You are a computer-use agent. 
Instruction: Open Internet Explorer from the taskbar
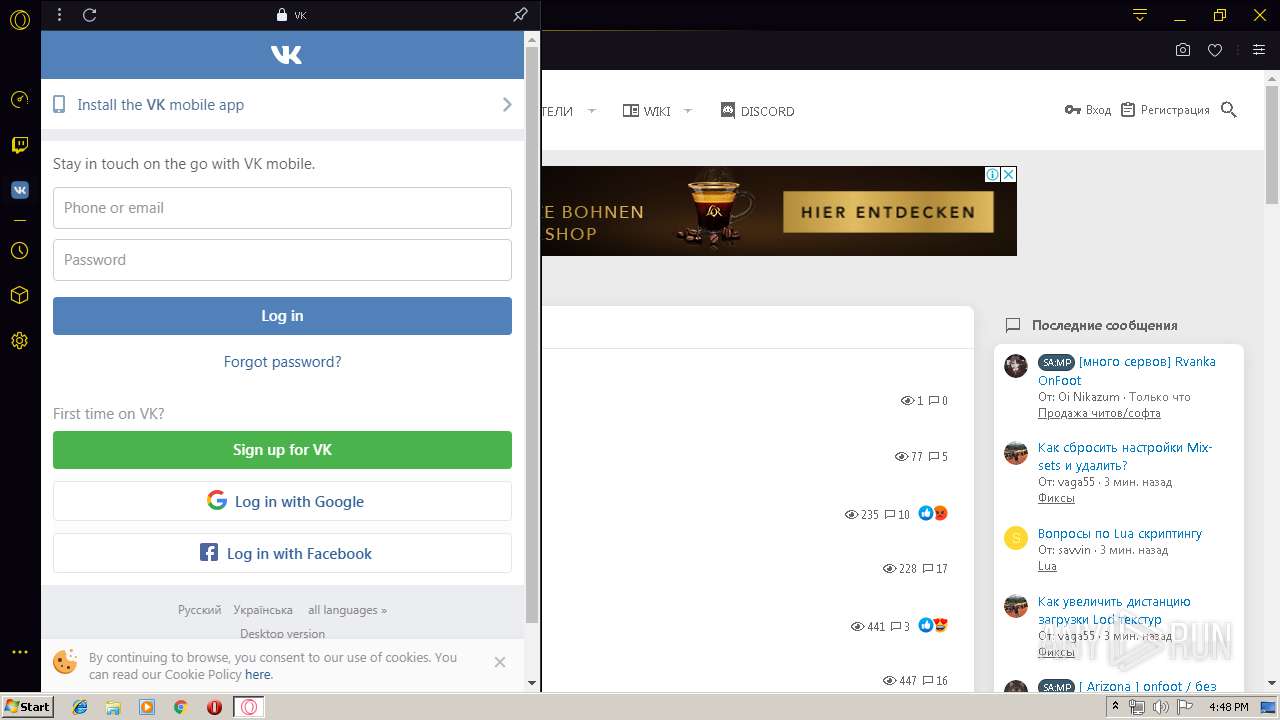pos(80,707)
